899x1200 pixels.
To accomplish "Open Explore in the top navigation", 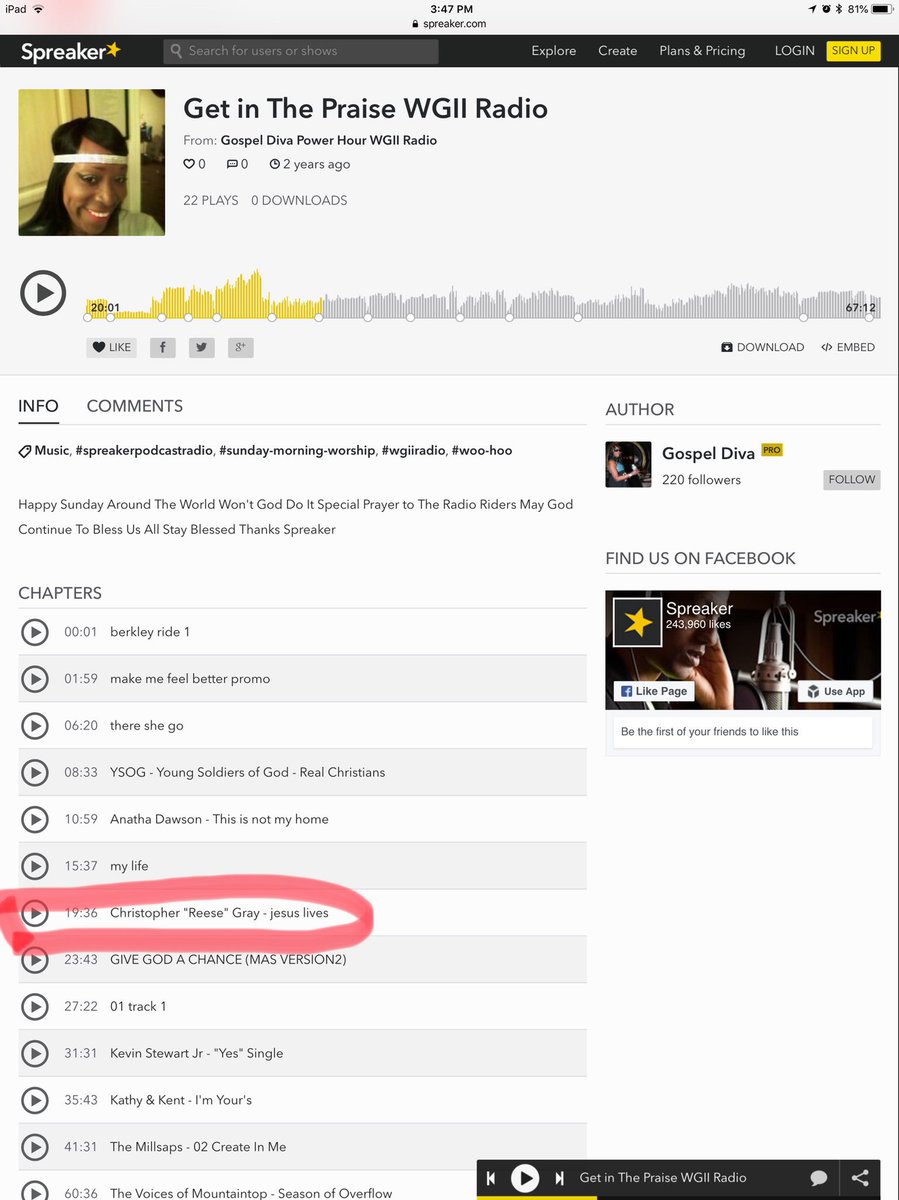I will pos(554,51).
